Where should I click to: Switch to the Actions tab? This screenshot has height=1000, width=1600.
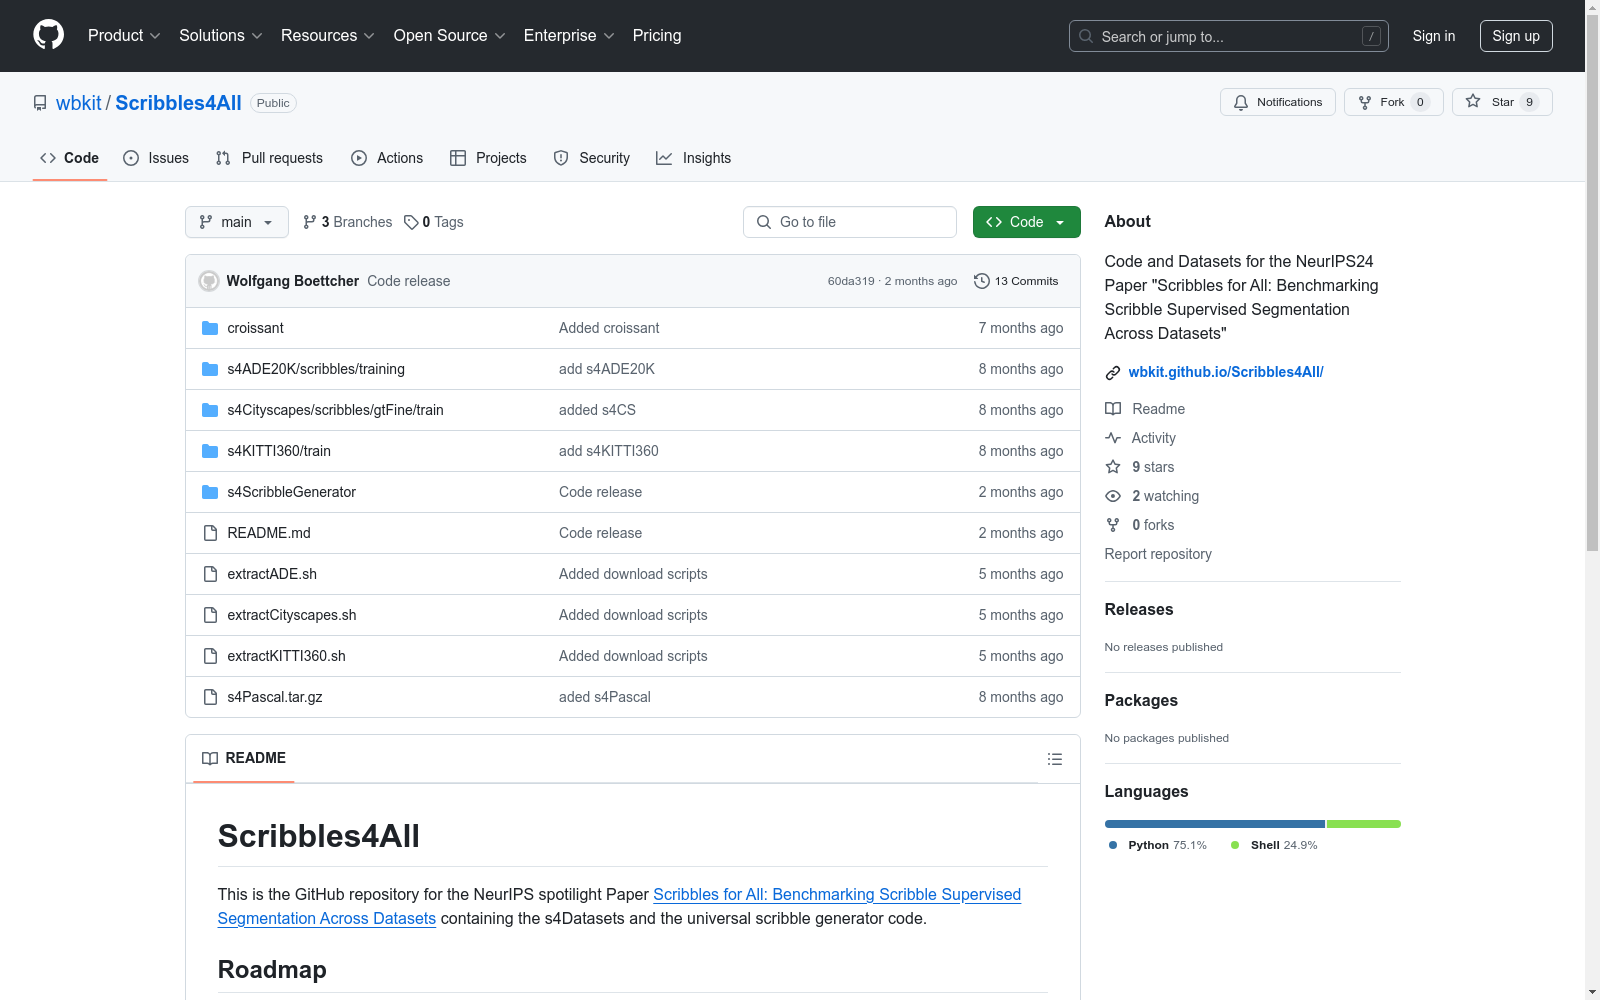point(387,158)
